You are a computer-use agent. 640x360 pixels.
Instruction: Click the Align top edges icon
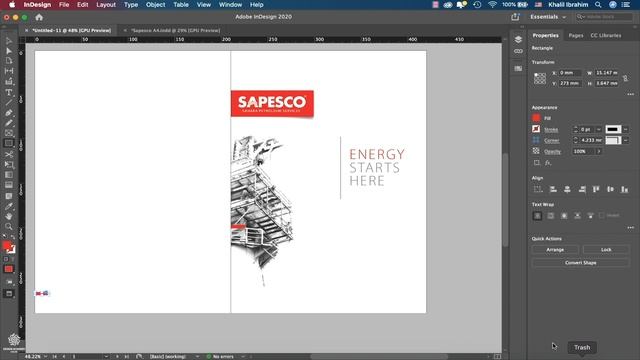click(x=596, y=189)
